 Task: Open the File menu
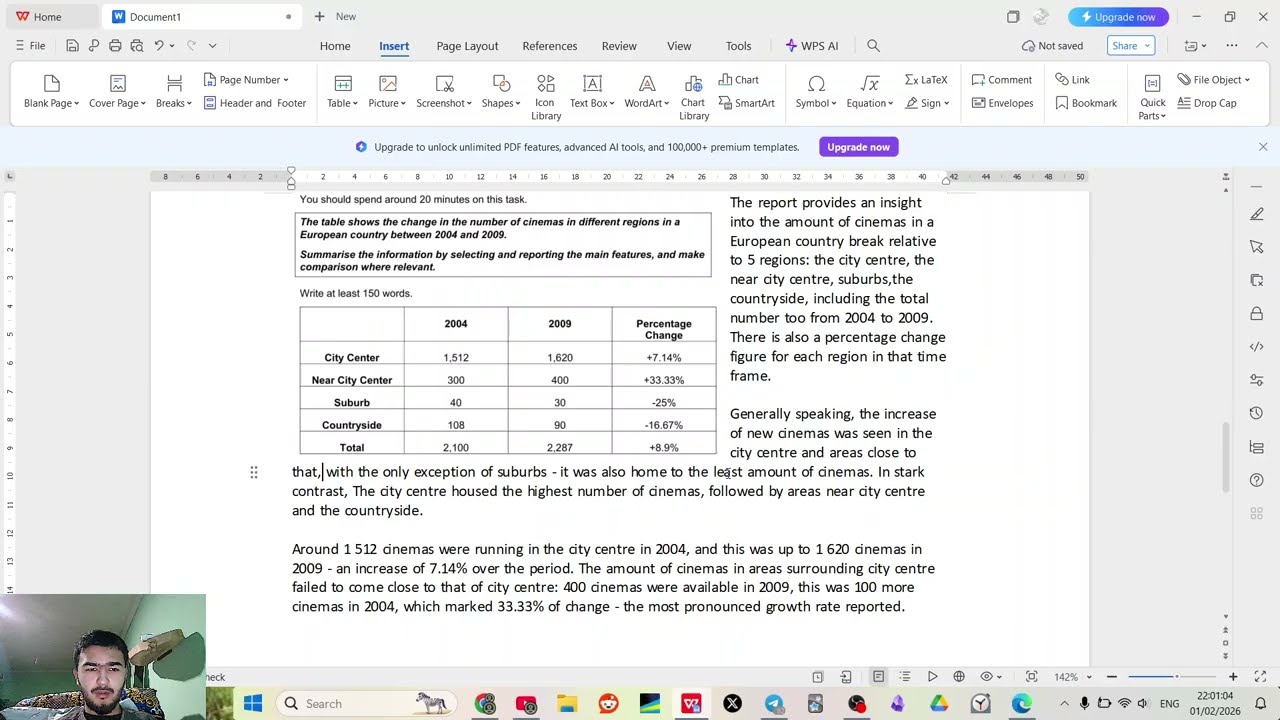(30, 46)
